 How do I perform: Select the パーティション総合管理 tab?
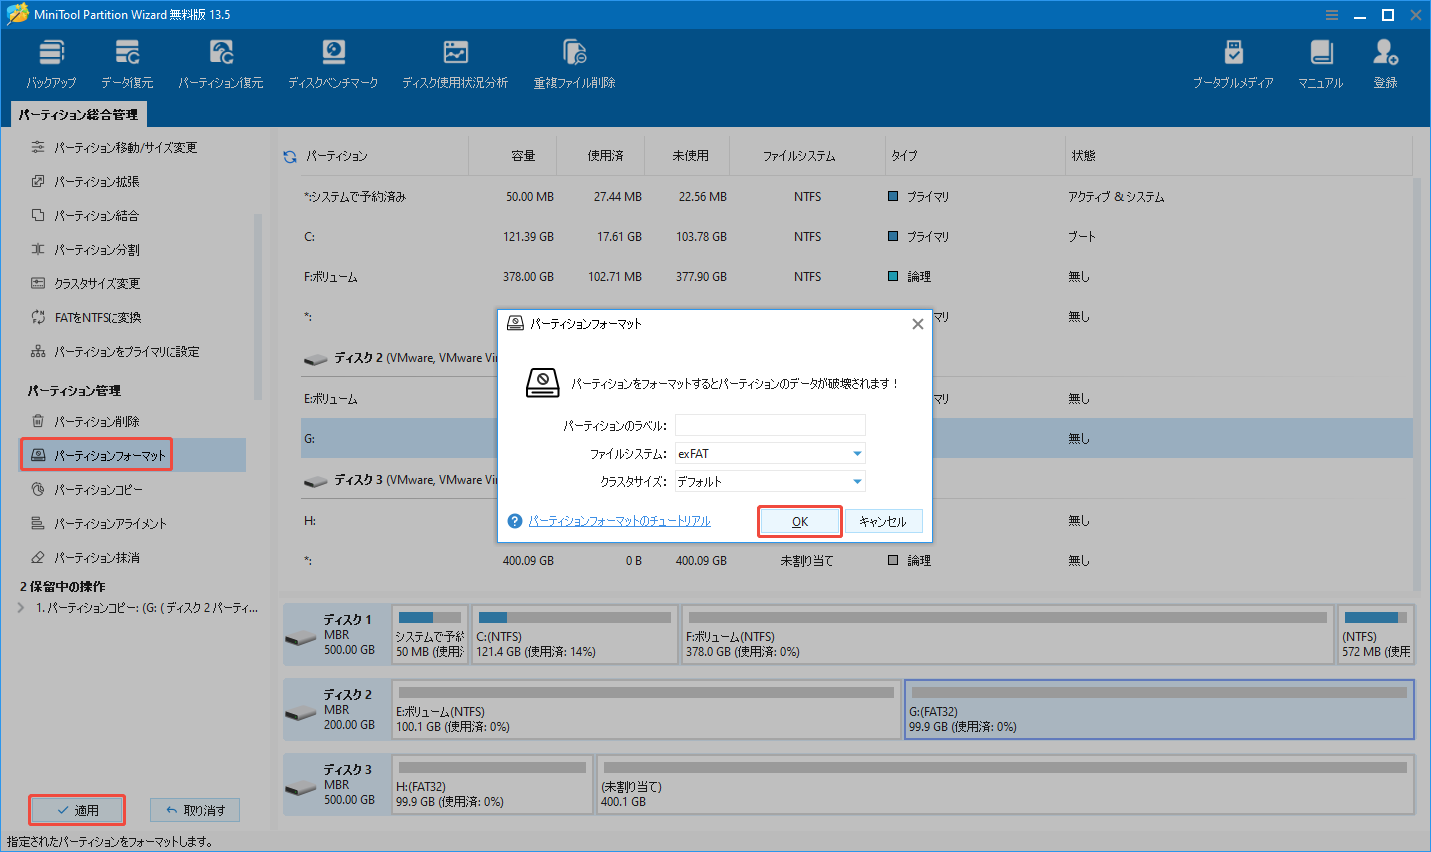click(x=77, y=114)
